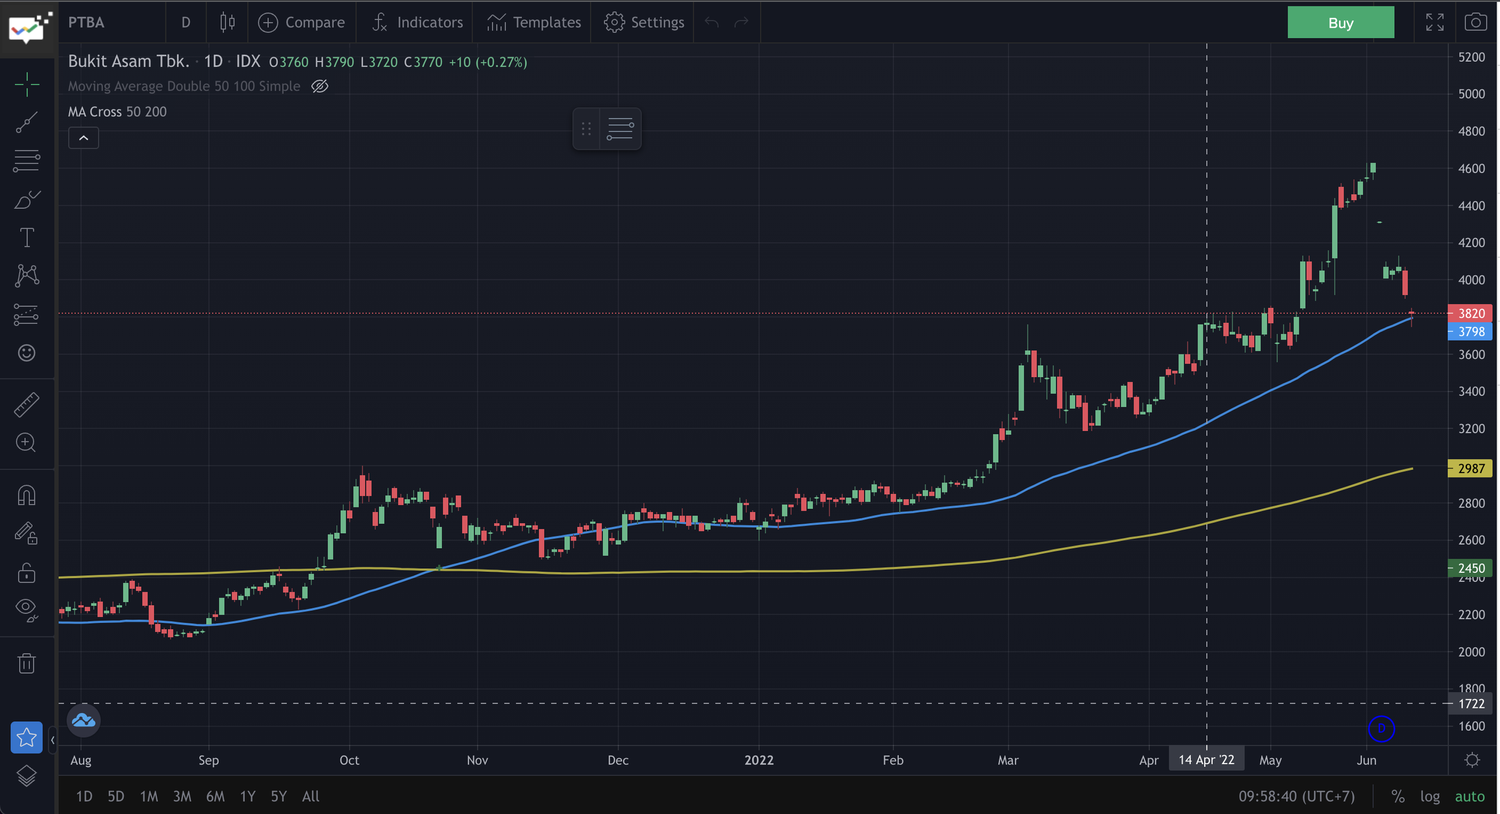Open the D timeframe interval dropdown

pos(185,21)
